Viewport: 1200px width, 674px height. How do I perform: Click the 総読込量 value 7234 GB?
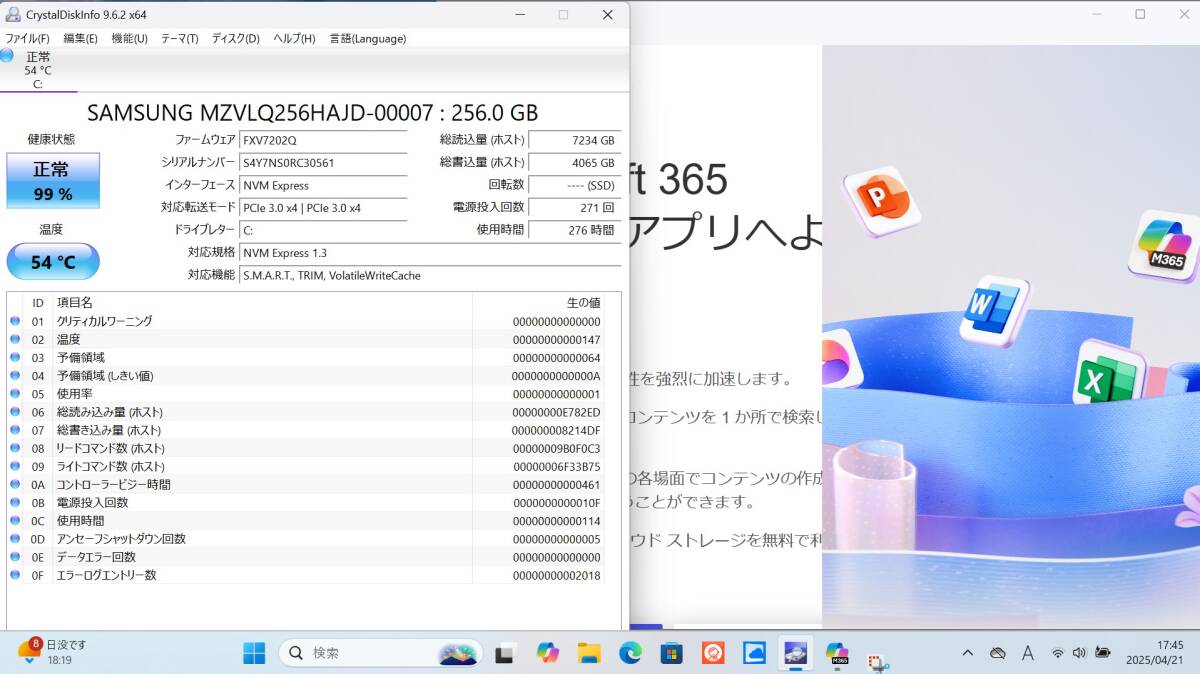[x=574, y=140]
